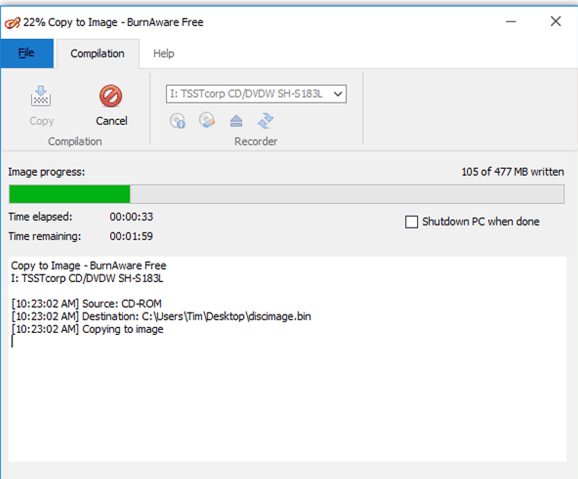
Task: Click the refresh drives icon
Action: click(x=265, y=121)
